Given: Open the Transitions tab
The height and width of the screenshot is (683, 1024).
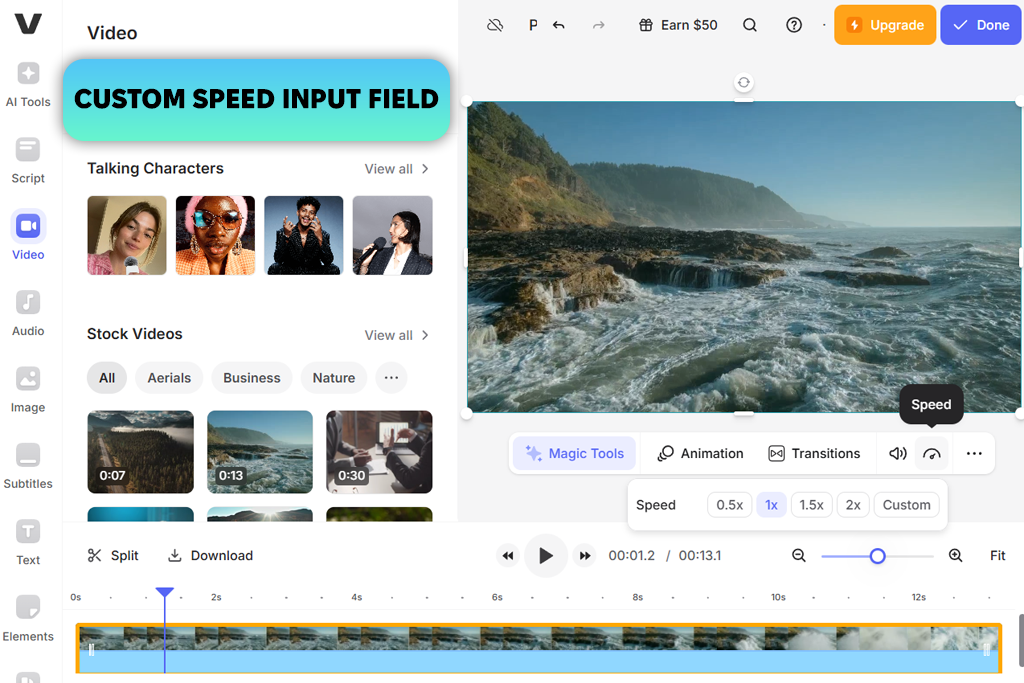Looking at the screenshot, I should tap(814, 453).
